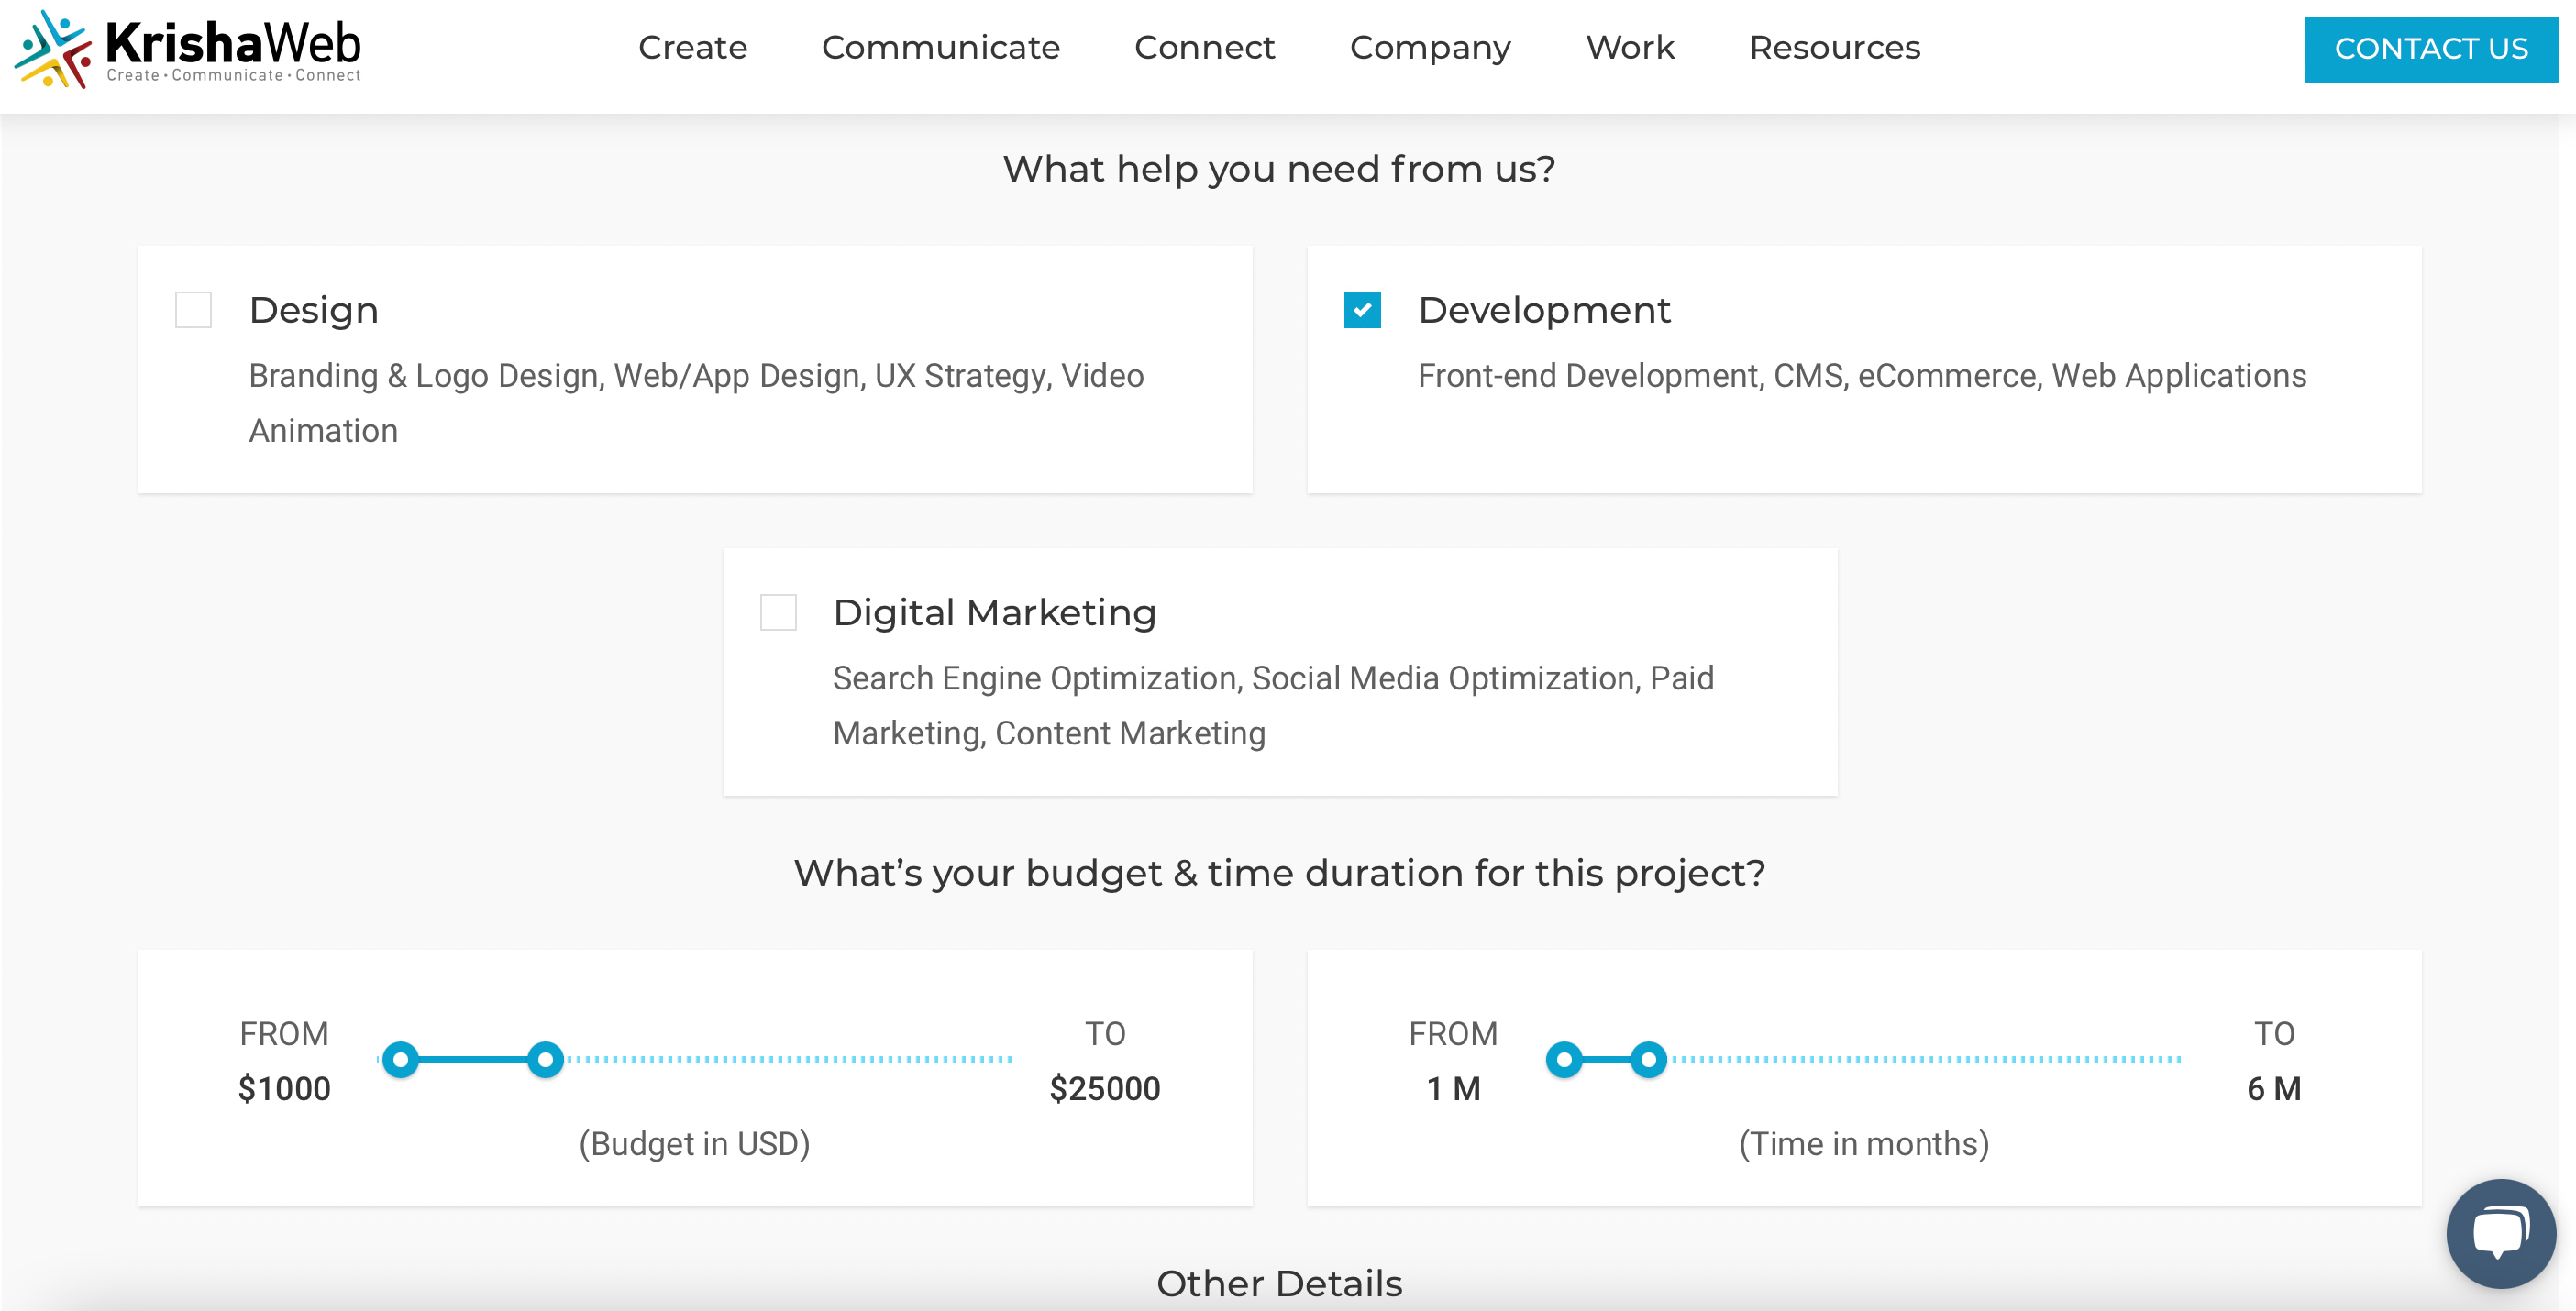Check the Design checkbox
The width and height of the screenshot is (2576, 1311).
click(x=194, y=310)
